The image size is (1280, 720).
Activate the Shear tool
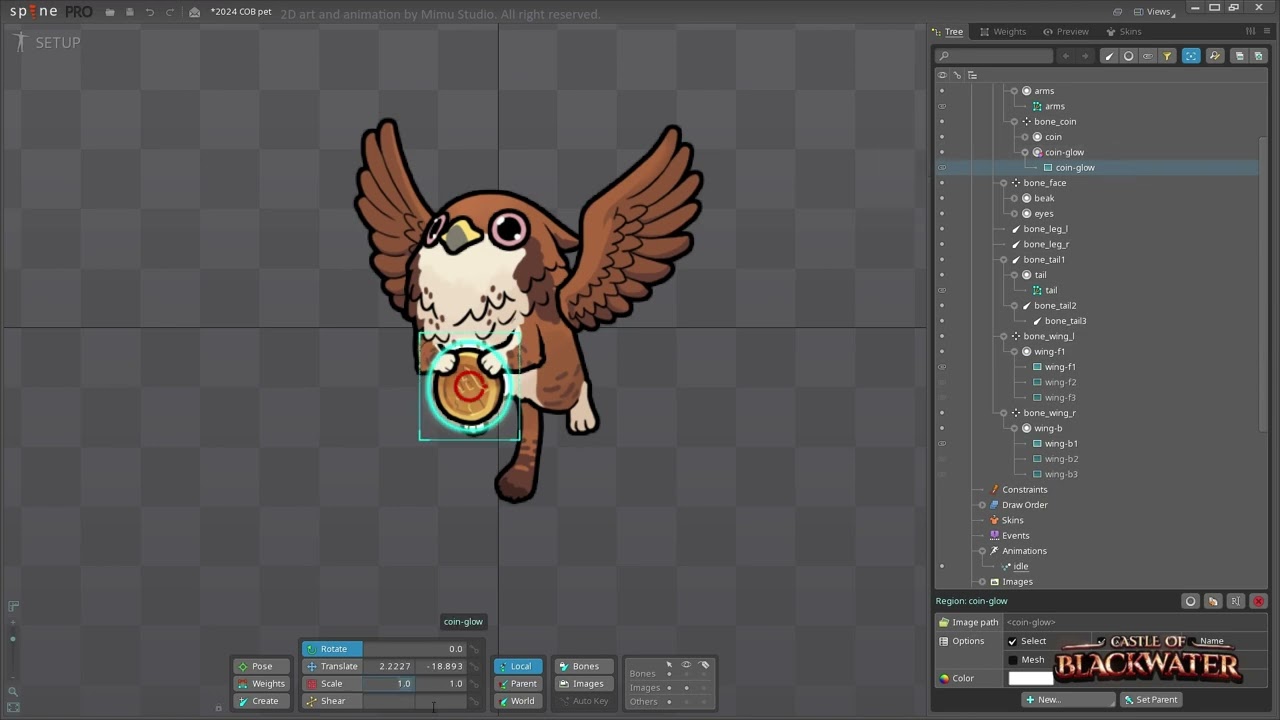[x=333, y=701]
